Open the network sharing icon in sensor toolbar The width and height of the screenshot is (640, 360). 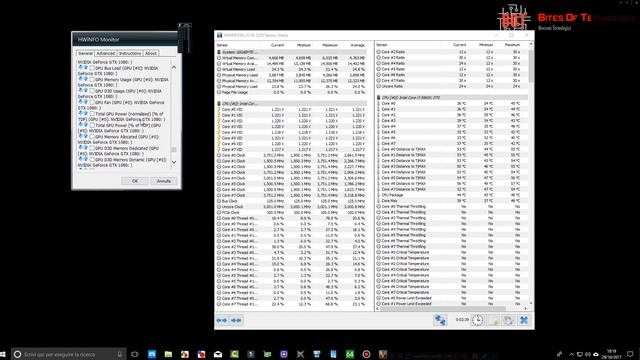(440, 320)
